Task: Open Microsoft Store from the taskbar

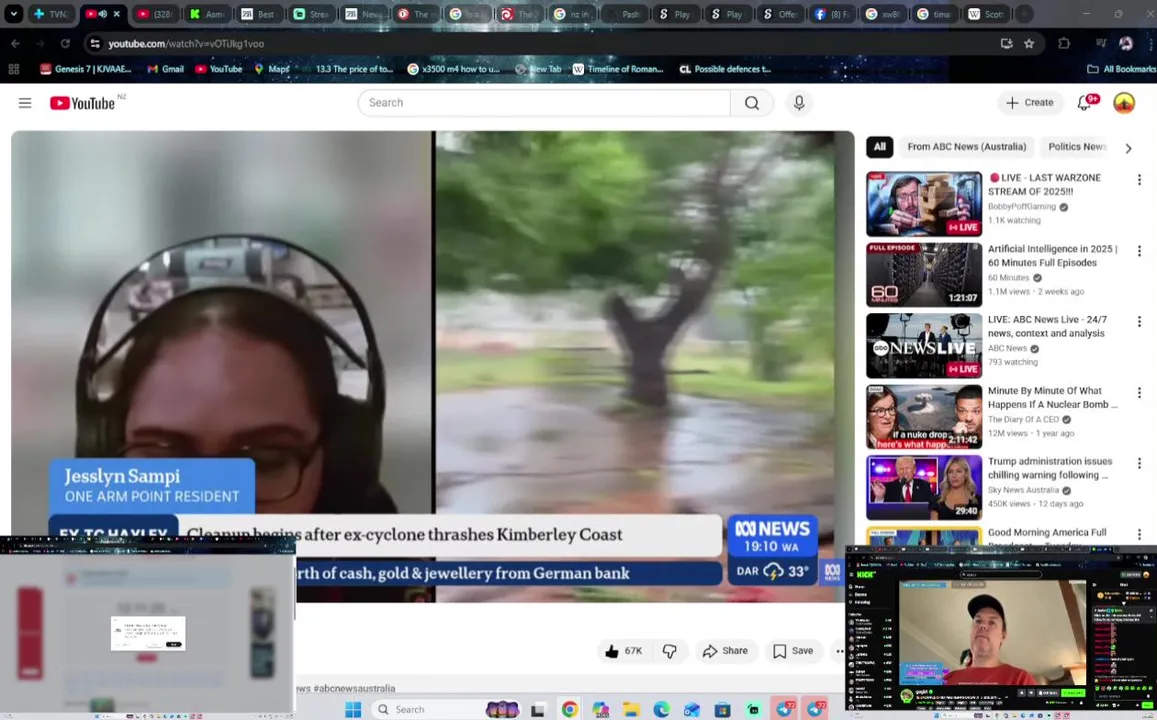Action: click(x=722, y=710)
